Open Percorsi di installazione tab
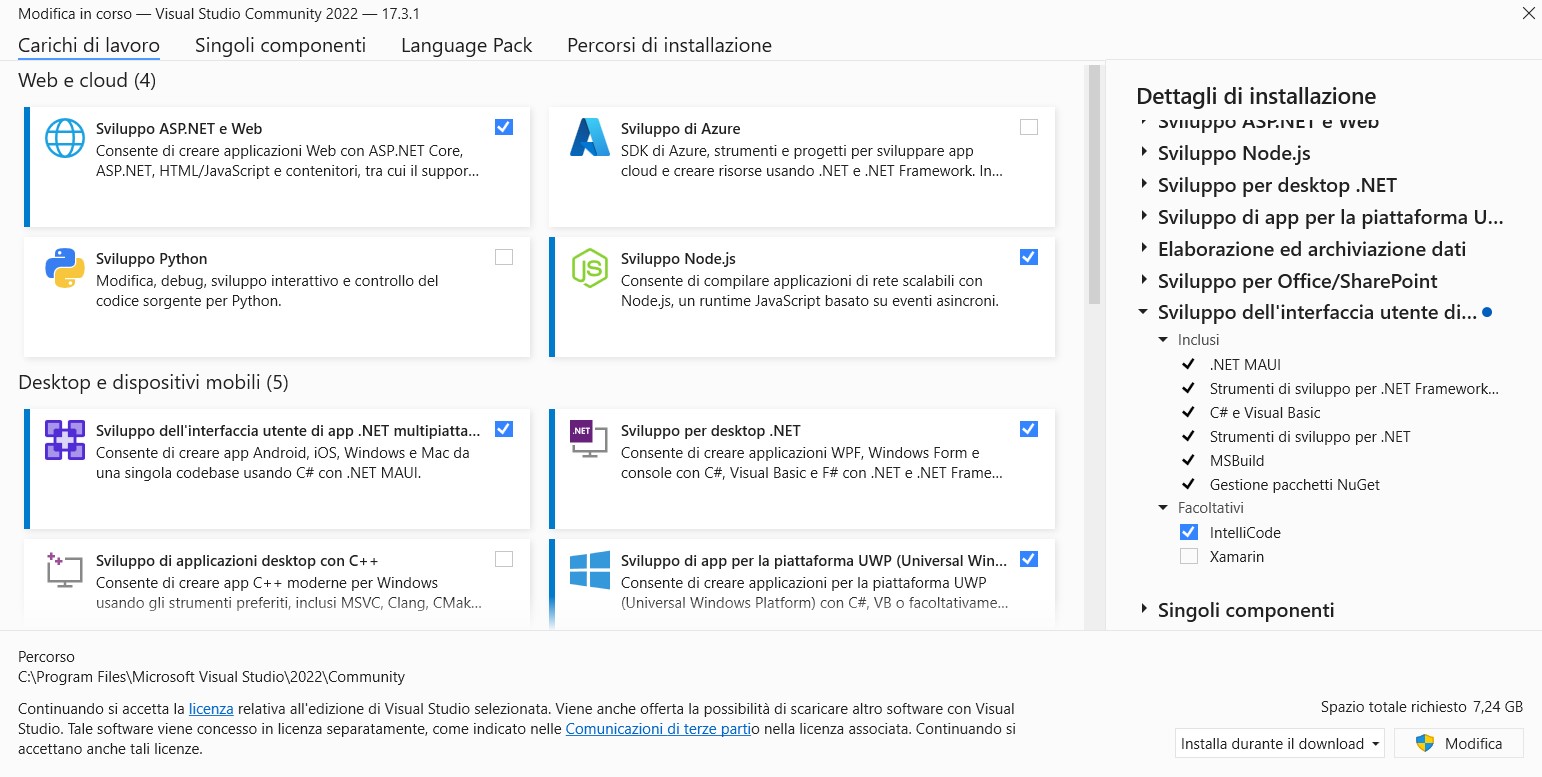 669,45
